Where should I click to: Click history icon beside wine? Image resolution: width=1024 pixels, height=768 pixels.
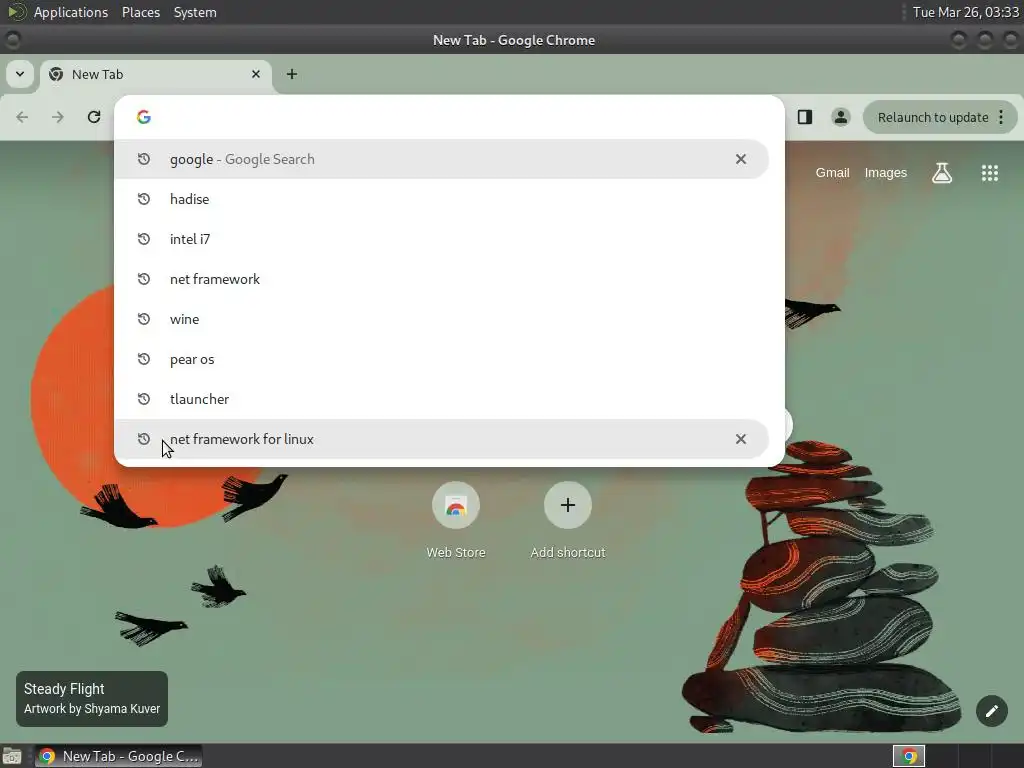[144, 319]
